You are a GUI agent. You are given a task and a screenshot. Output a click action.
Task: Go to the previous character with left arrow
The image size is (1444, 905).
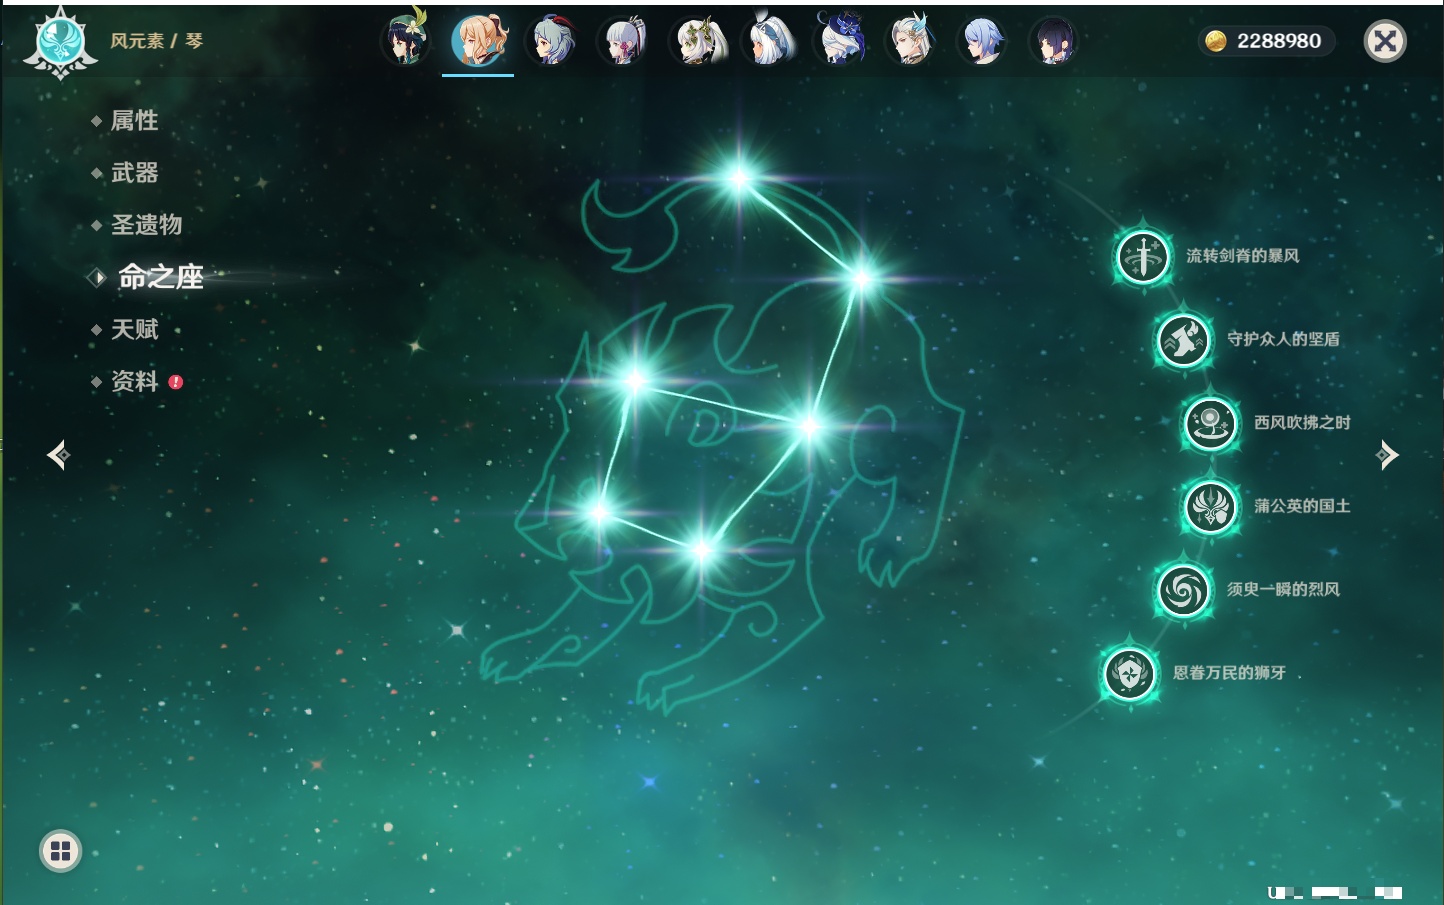tap(58, 455)
